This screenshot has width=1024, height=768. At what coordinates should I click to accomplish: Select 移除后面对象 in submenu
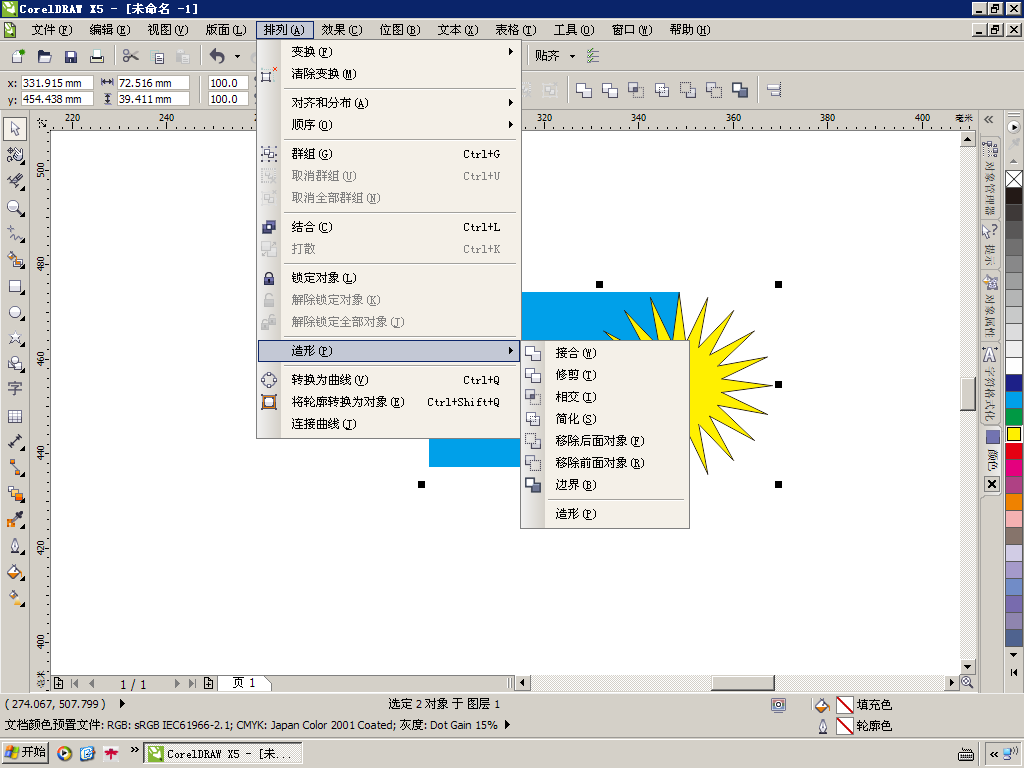[604, 441]
